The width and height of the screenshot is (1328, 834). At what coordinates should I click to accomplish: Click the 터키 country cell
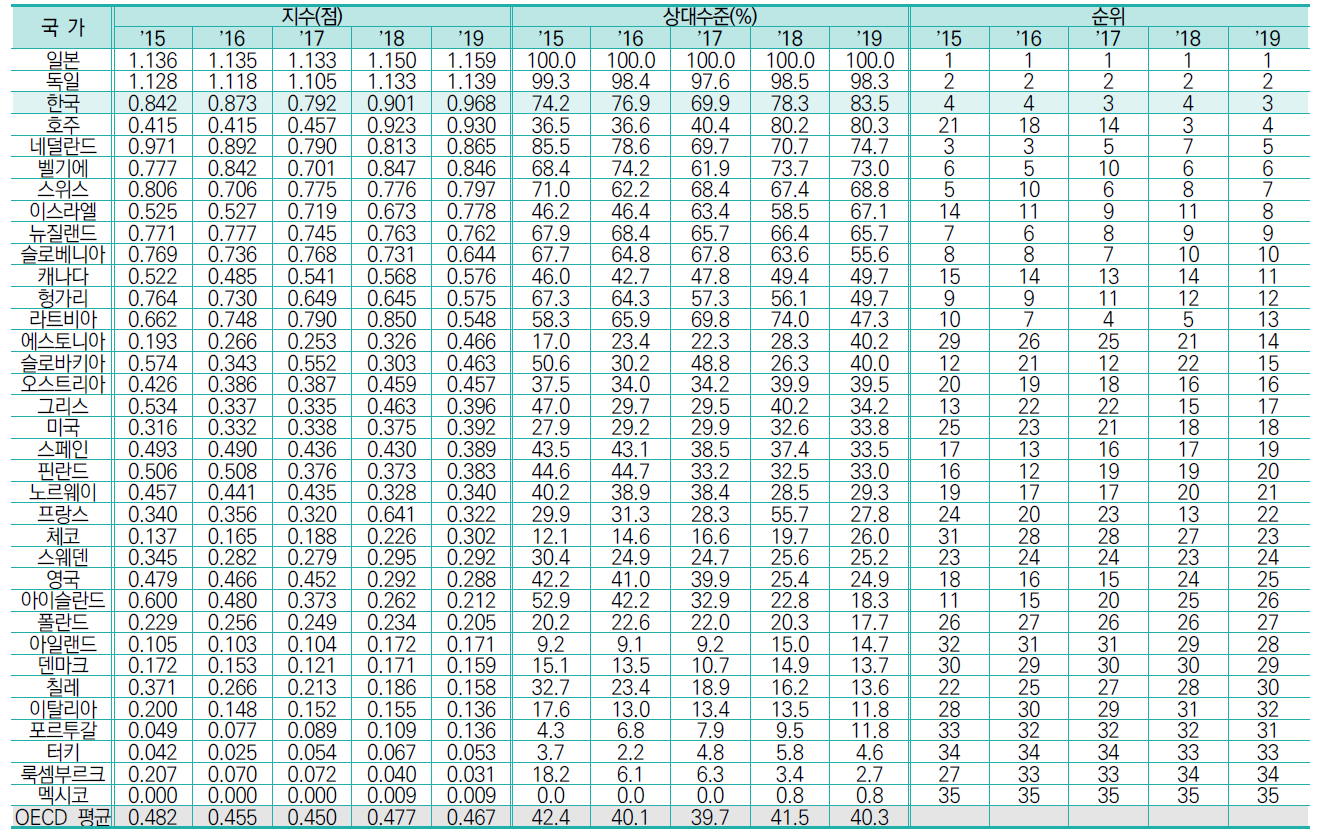(61, 752)
